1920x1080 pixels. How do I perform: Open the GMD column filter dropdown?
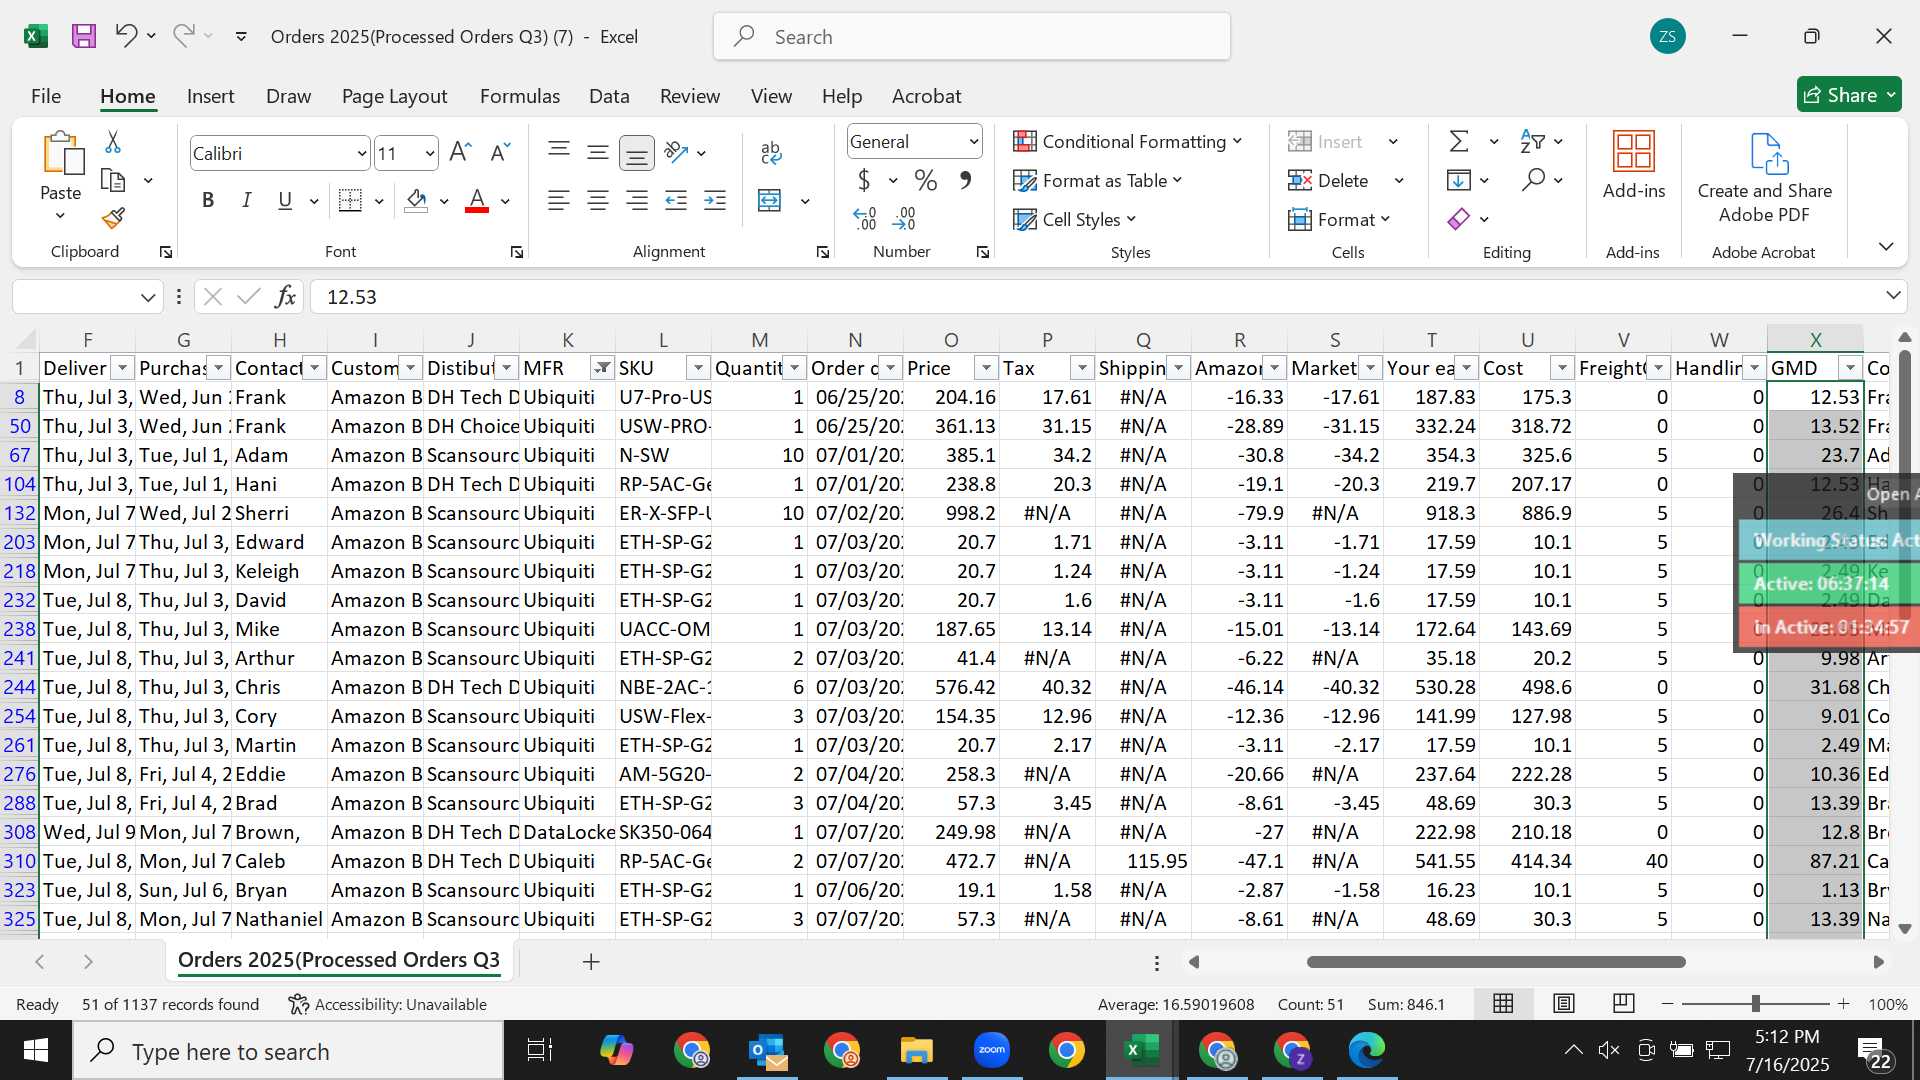1851,368
